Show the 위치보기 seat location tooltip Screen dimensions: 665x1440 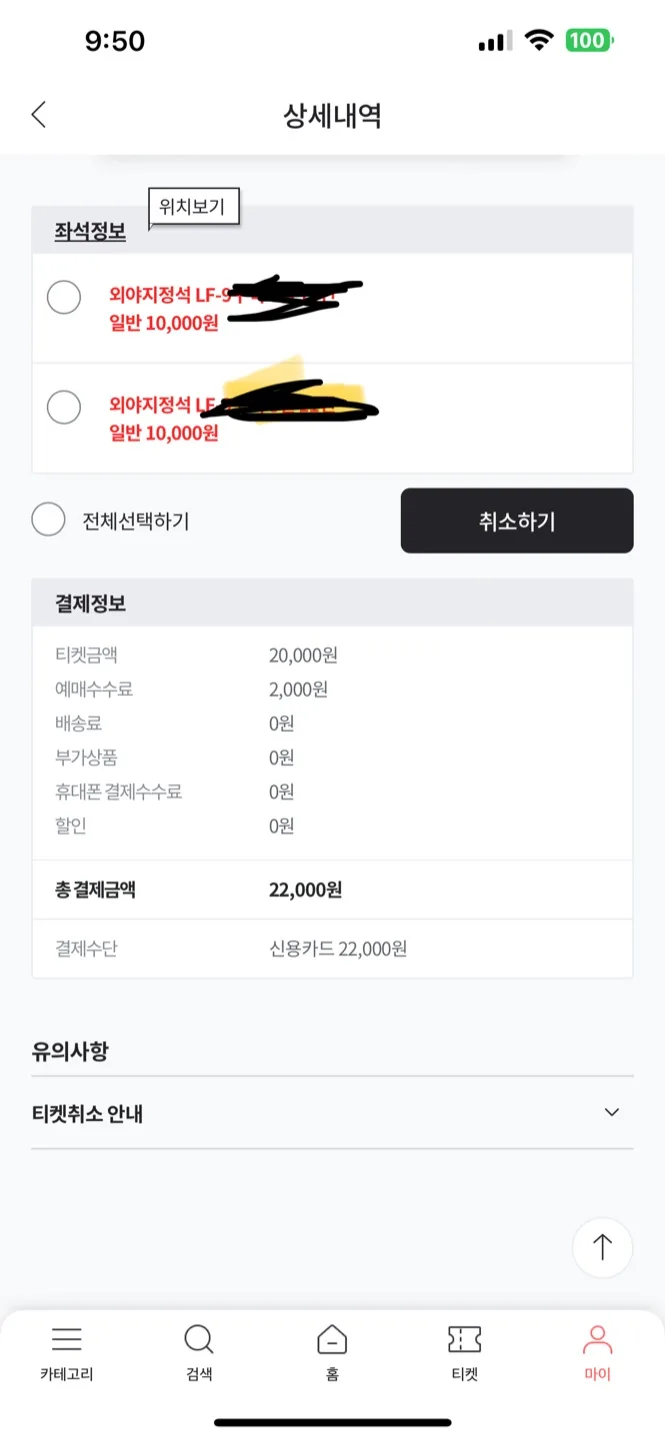point(194,209)
